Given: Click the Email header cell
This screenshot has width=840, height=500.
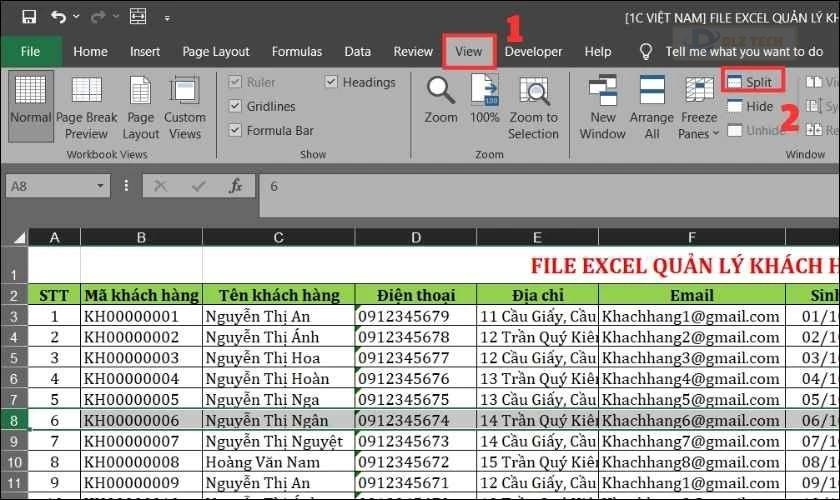Looking at the screenshot, I should [692, 295].
